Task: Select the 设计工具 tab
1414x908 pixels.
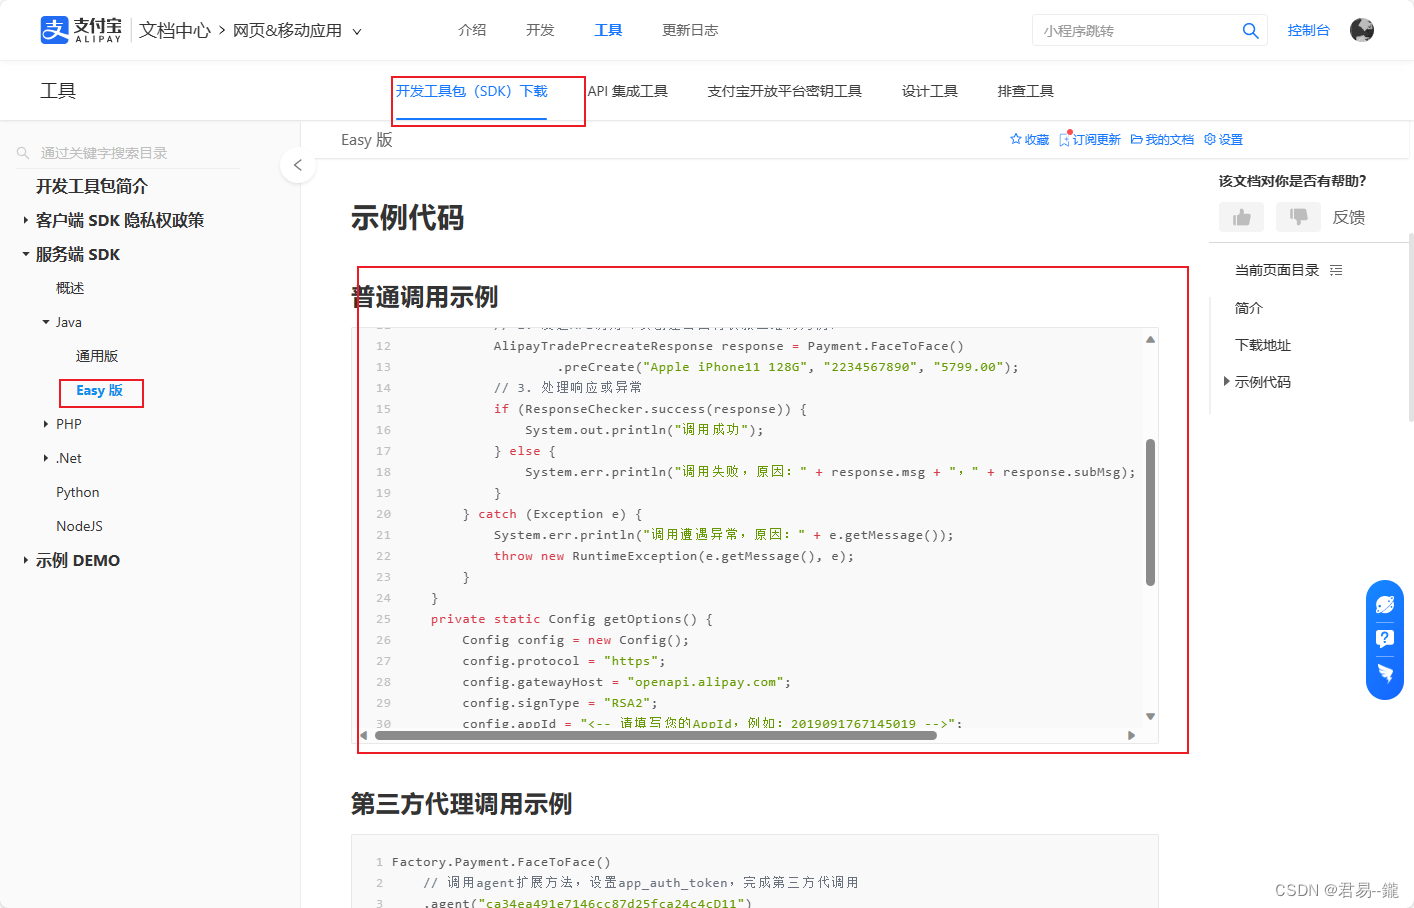Action: [929, 91]
